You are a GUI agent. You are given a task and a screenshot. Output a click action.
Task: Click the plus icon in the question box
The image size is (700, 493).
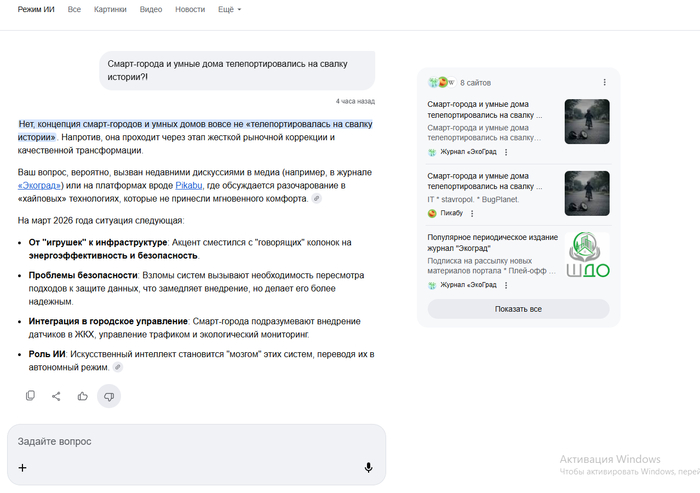click(22, 467)
